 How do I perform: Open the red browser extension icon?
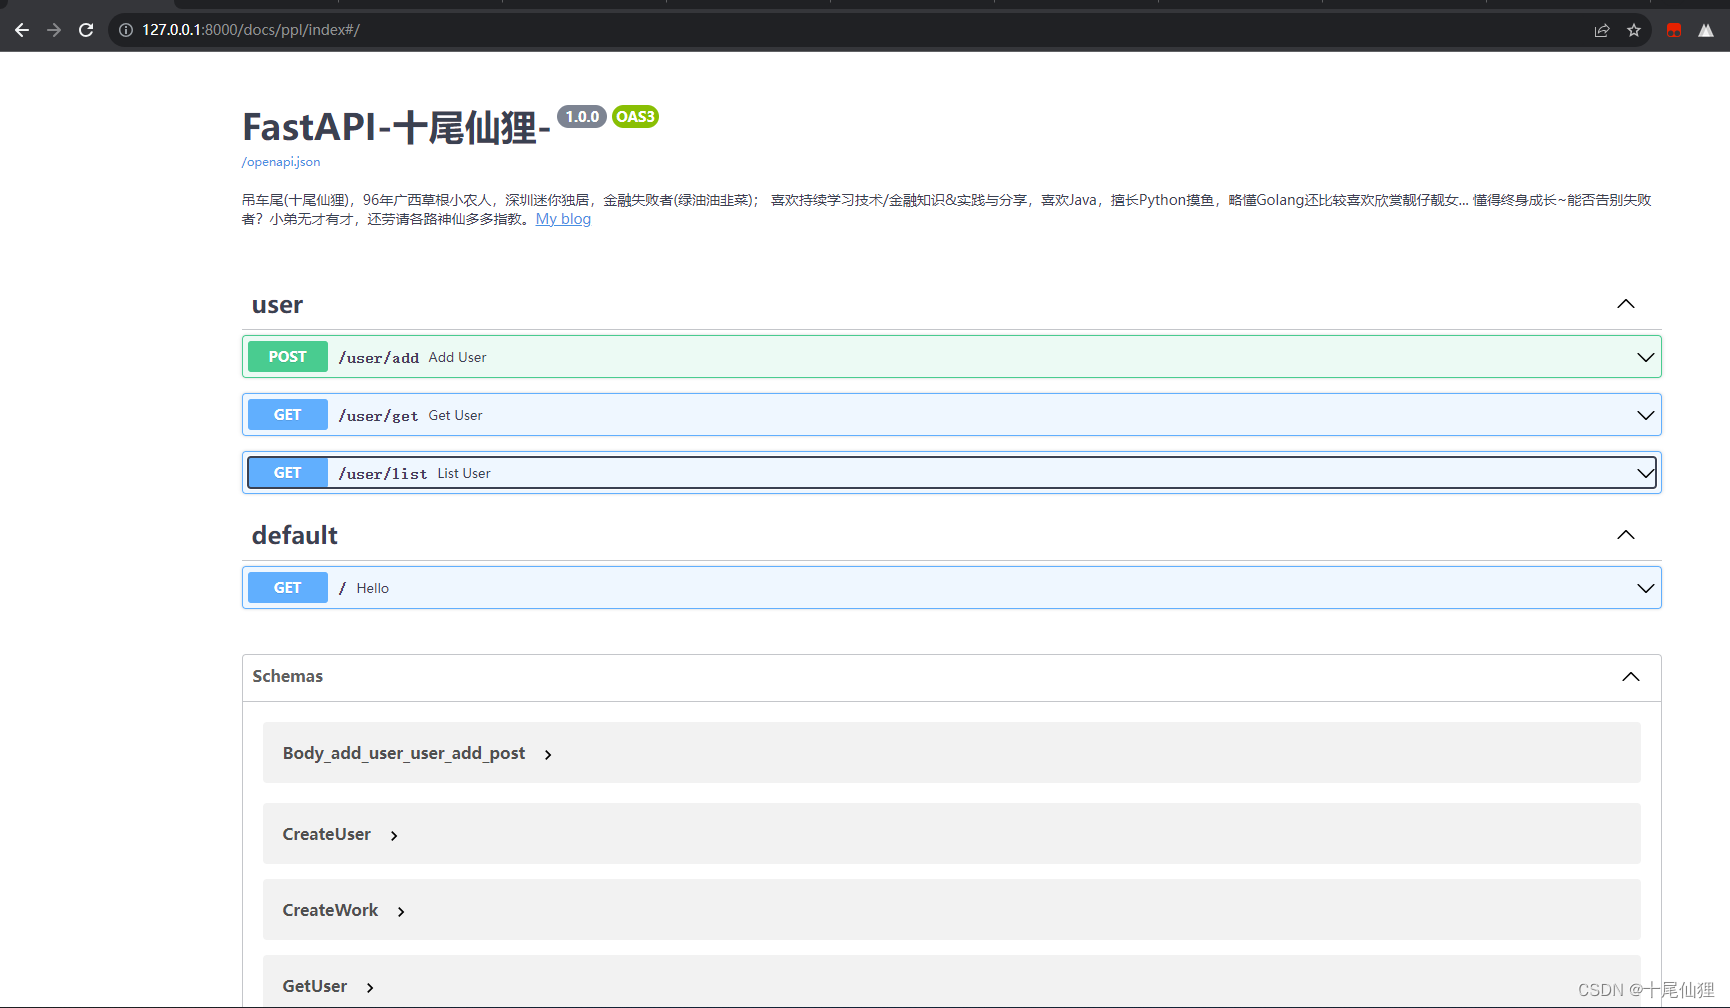(1674, 30)
